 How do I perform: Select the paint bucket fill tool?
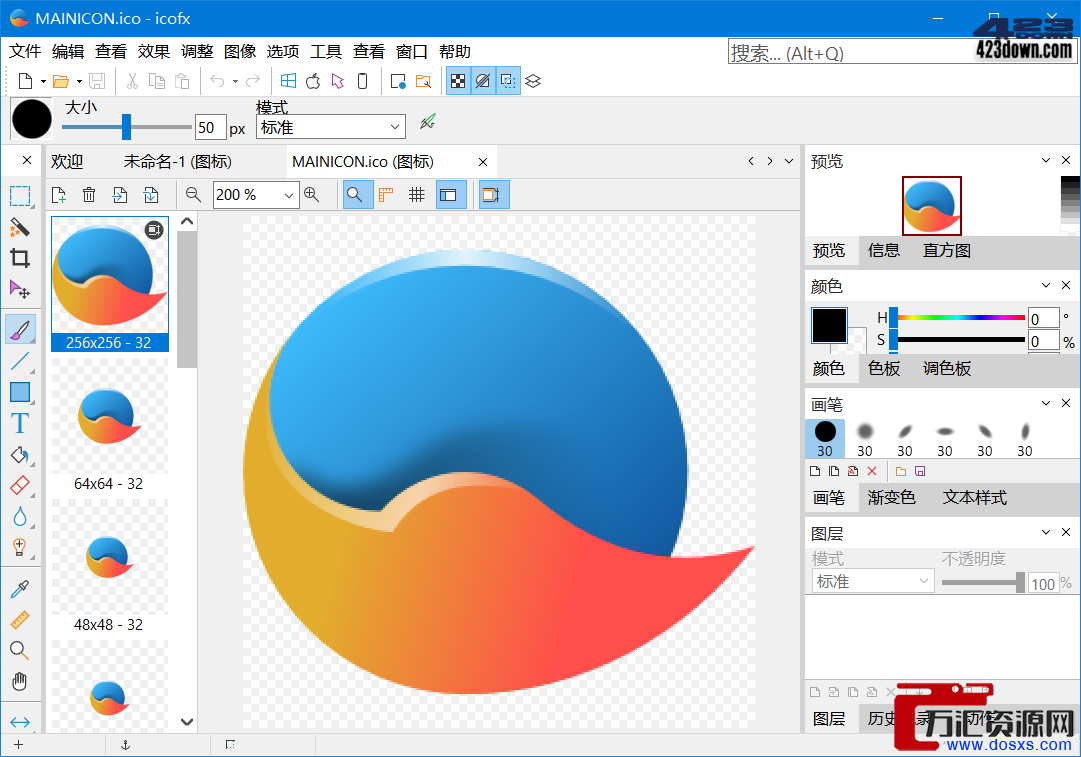coord(20,454)
